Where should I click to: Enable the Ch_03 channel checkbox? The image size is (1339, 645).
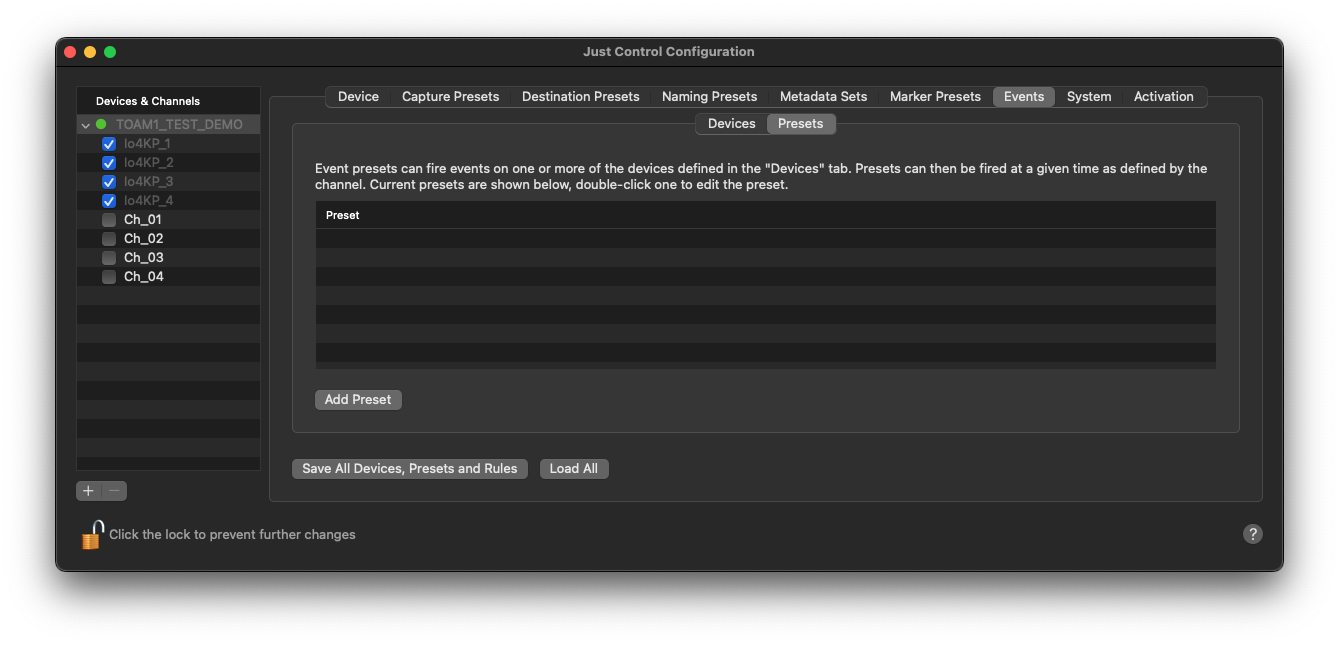point(109,258)
